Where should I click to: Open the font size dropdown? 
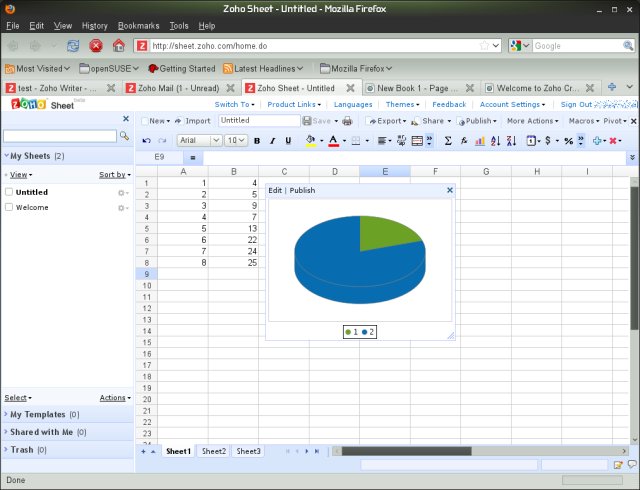(x=236, y=141)
